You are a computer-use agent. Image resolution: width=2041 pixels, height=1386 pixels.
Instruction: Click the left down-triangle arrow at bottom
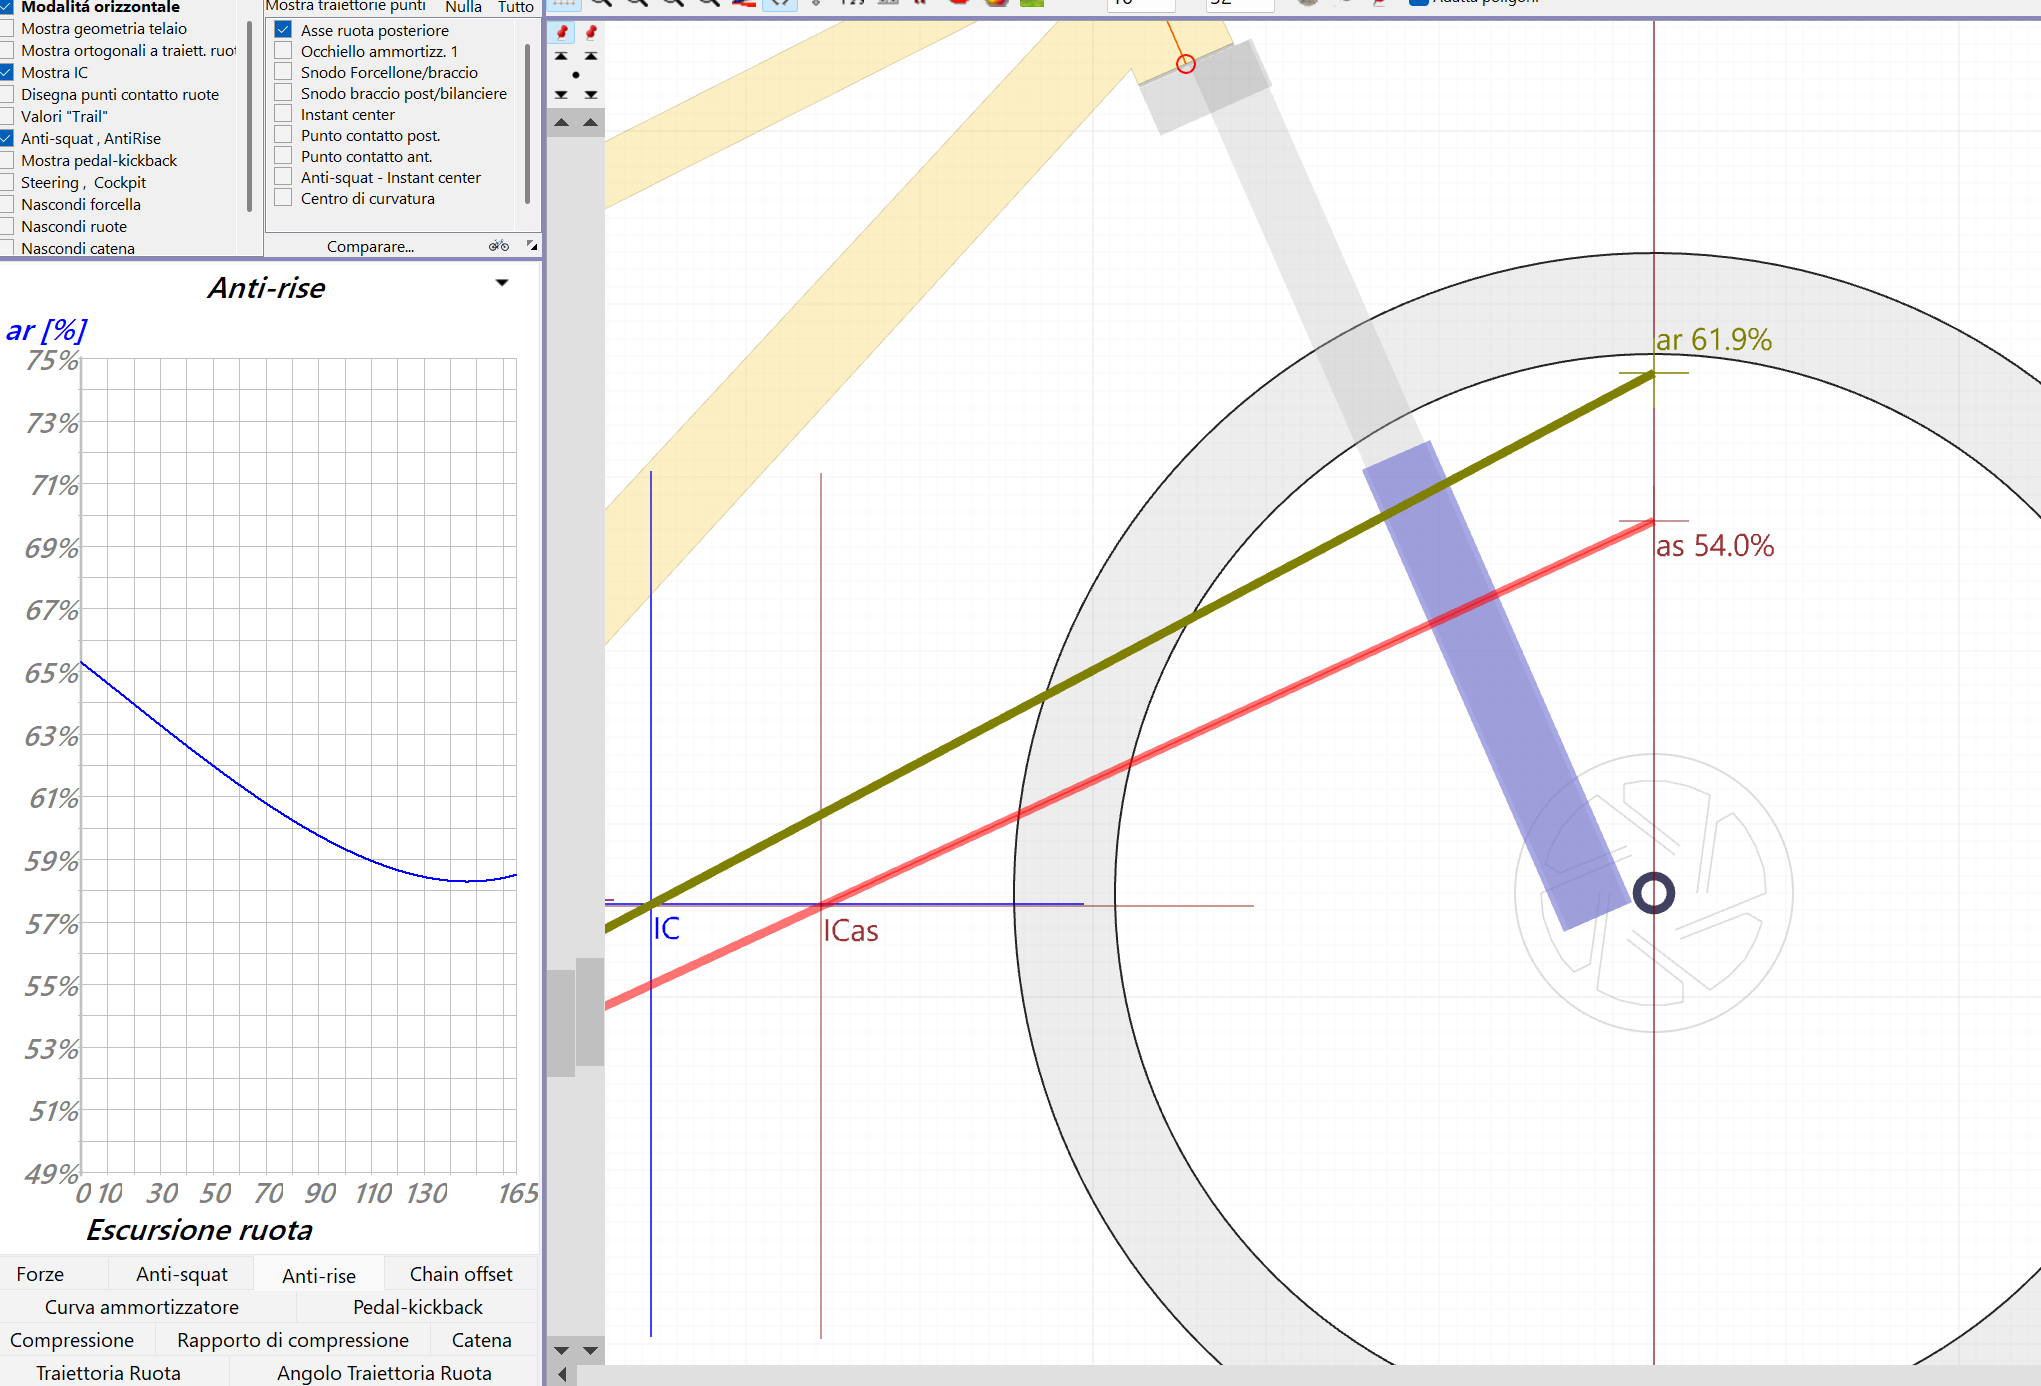[562, 1350]
